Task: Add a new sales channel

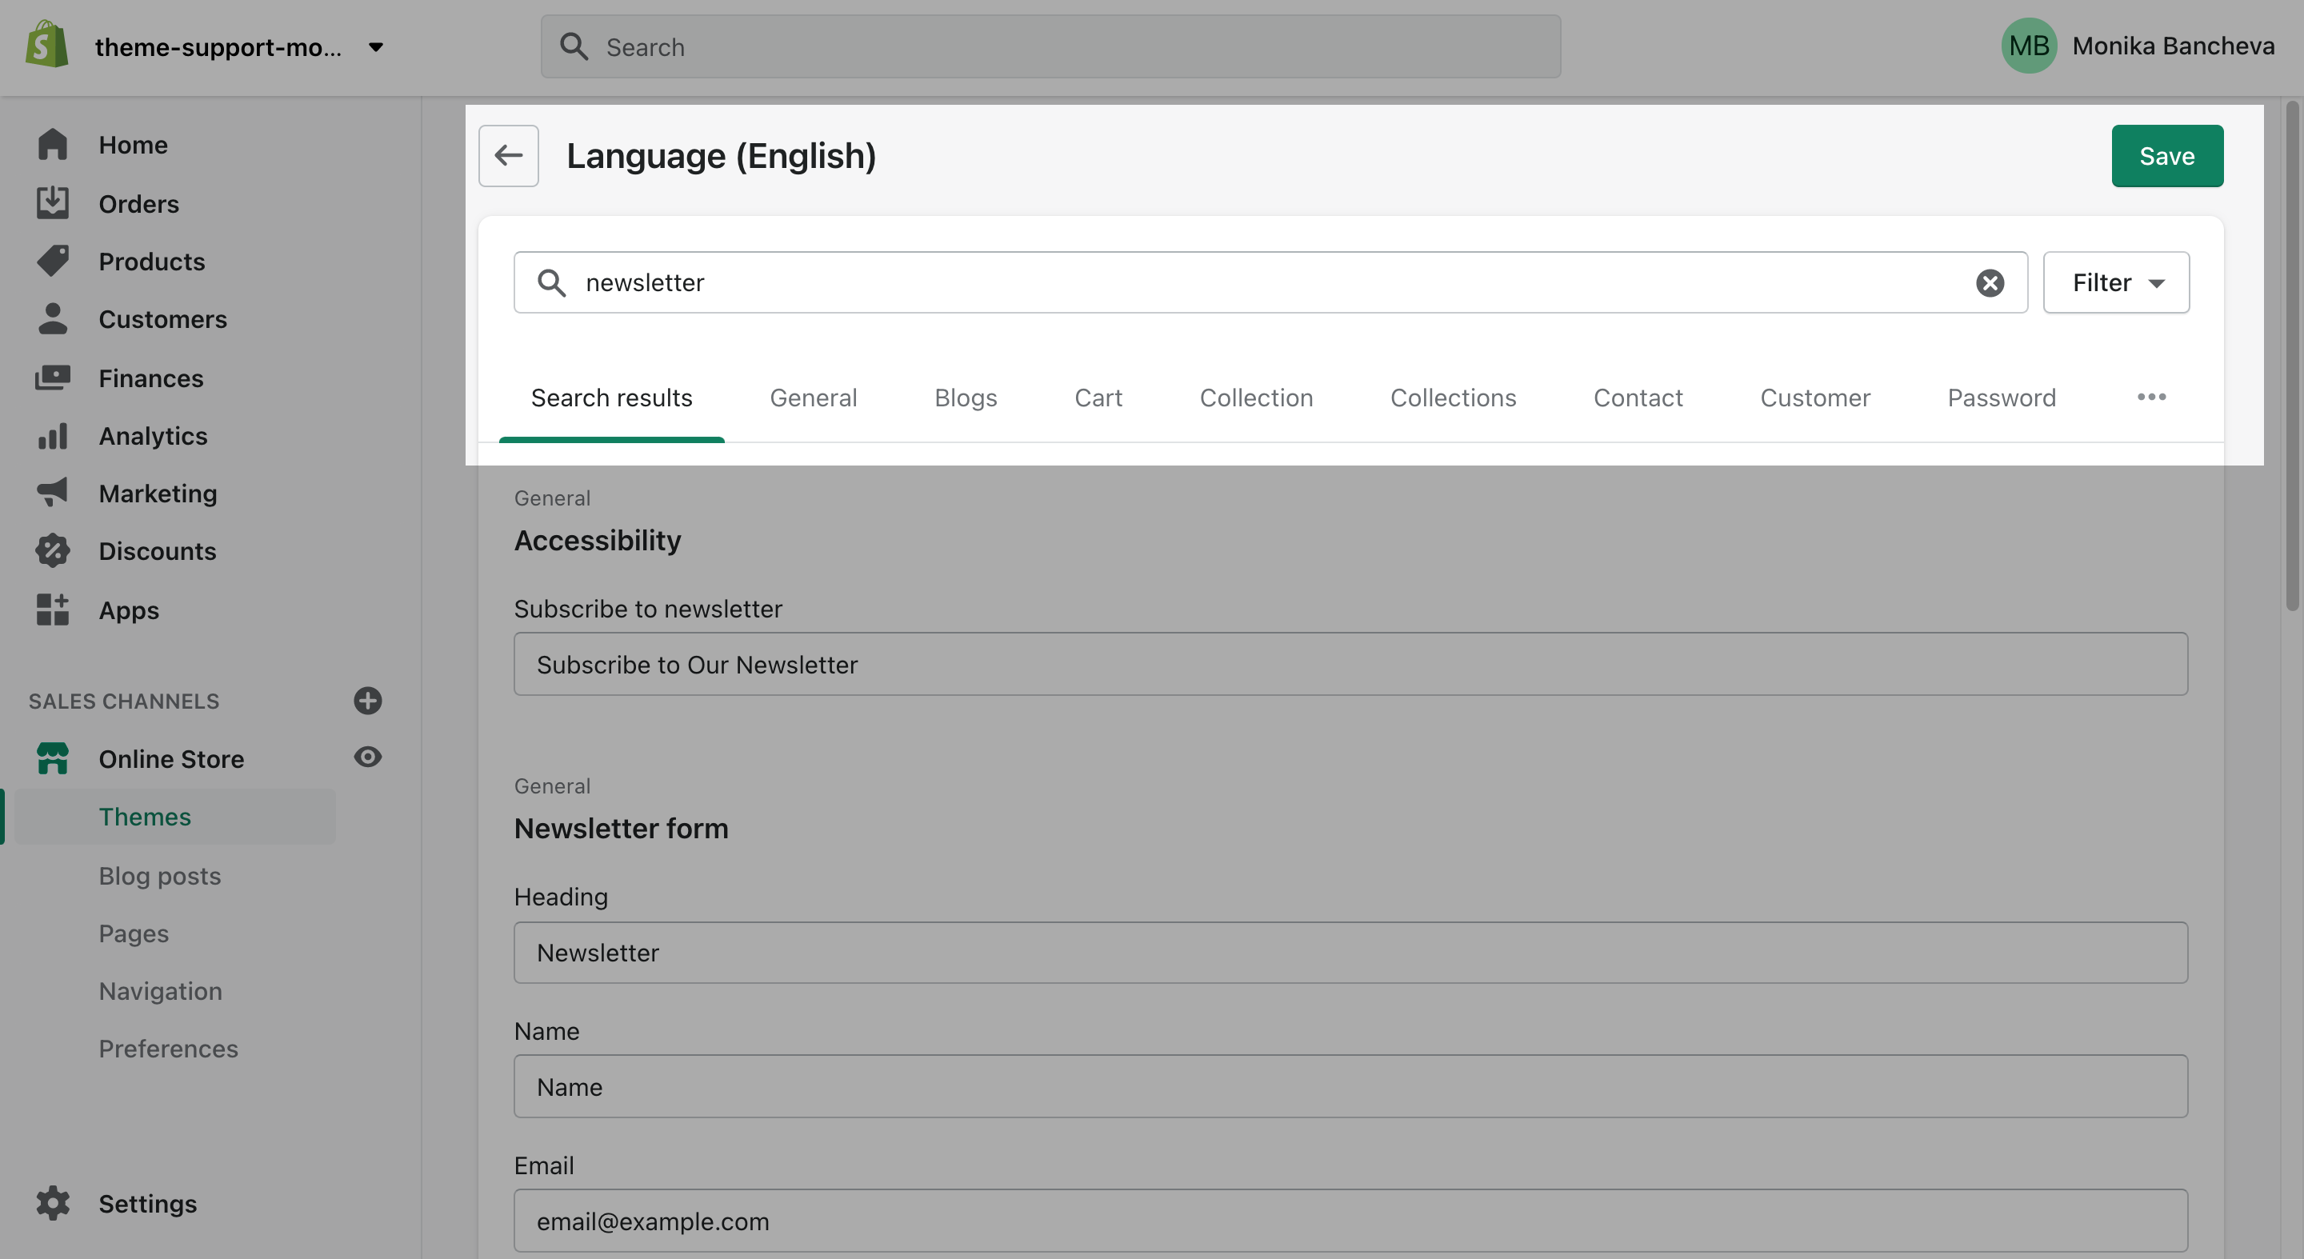Action: [x=367, y=700]
